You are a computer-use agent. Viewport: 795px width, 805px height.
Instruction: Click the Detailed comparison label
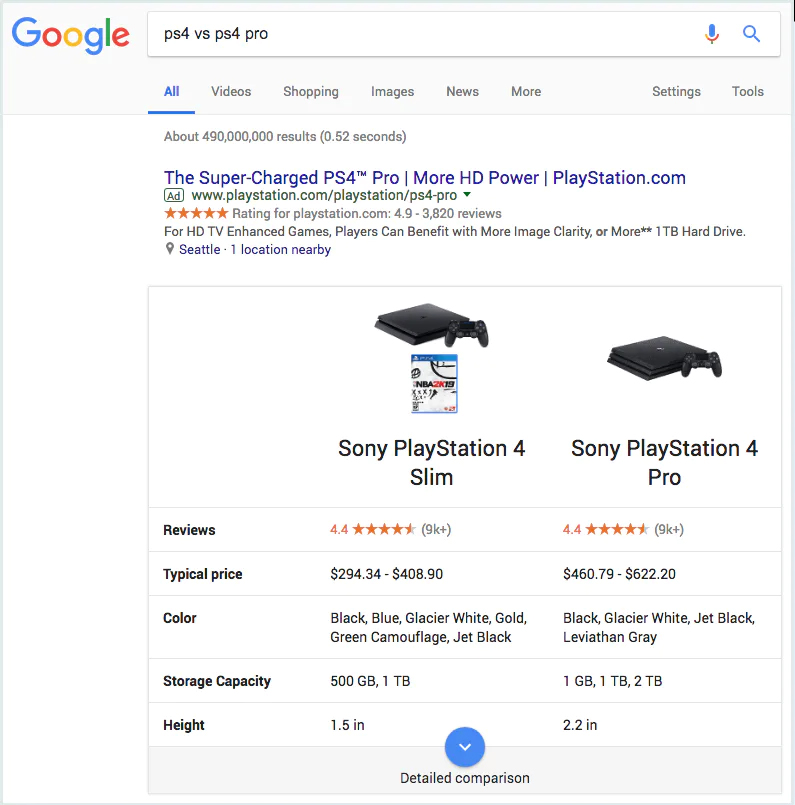[x=464, y=778]
